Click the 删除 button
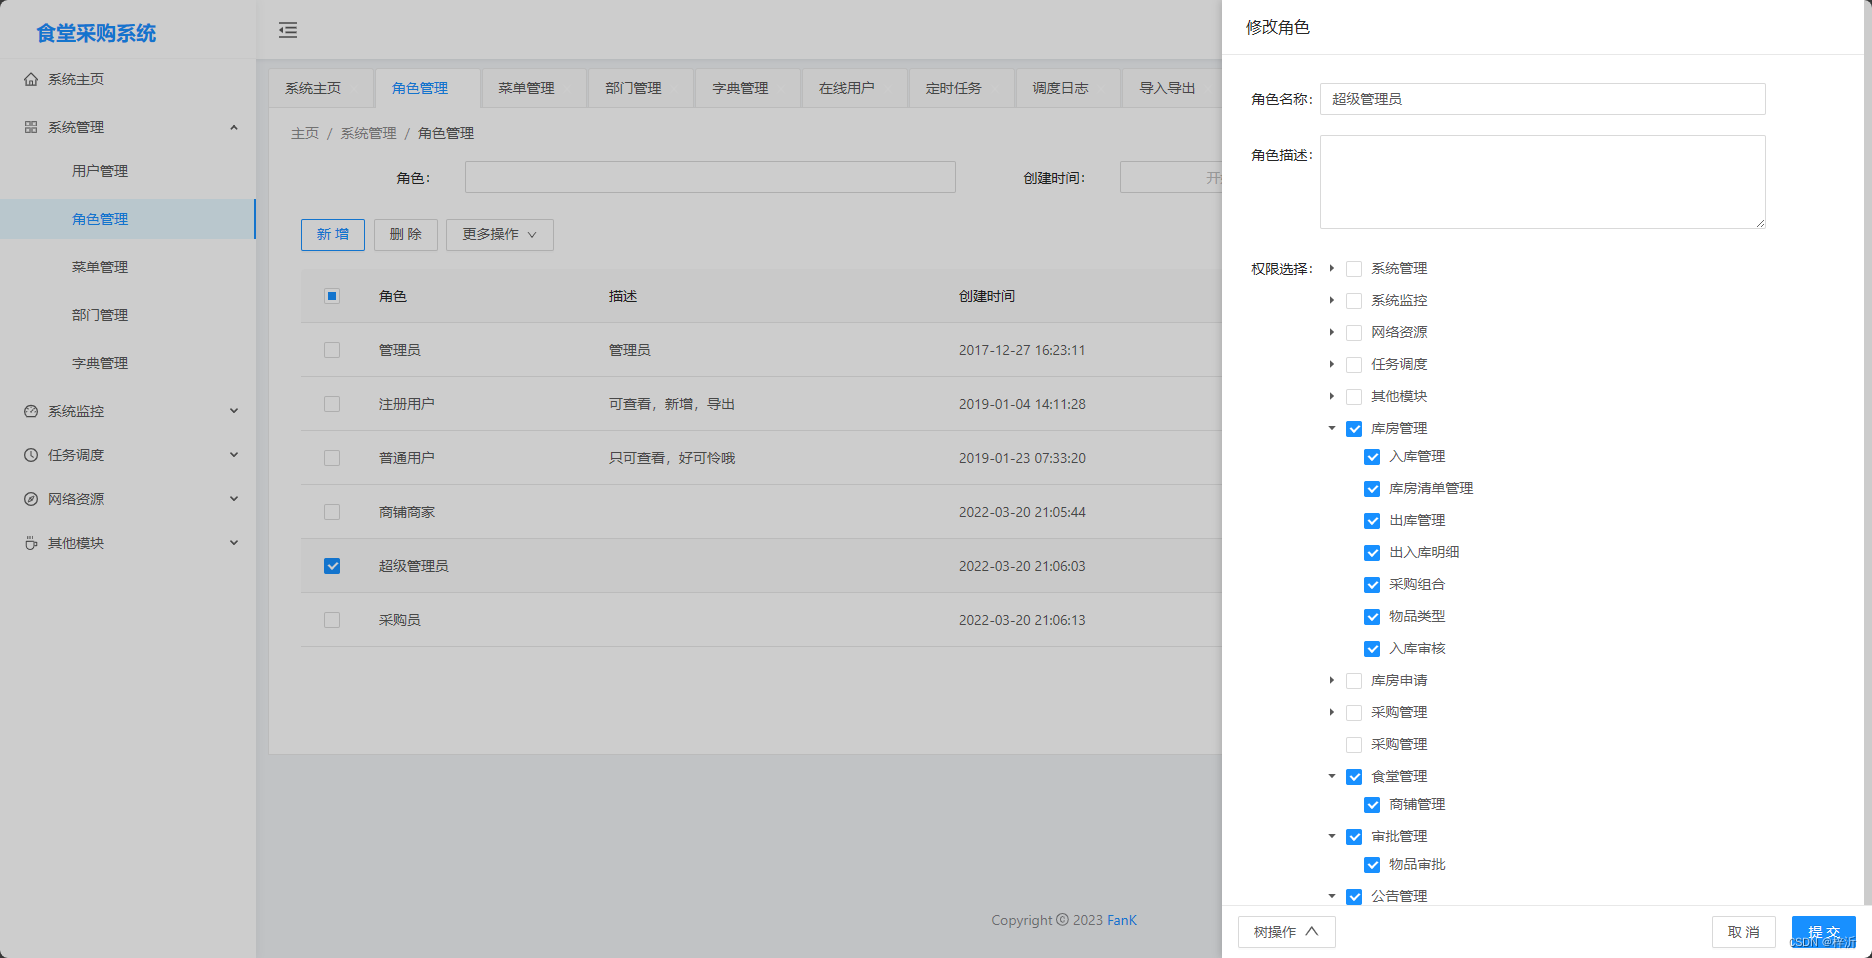Screen dimensions: 1872x958 point(405,235)
